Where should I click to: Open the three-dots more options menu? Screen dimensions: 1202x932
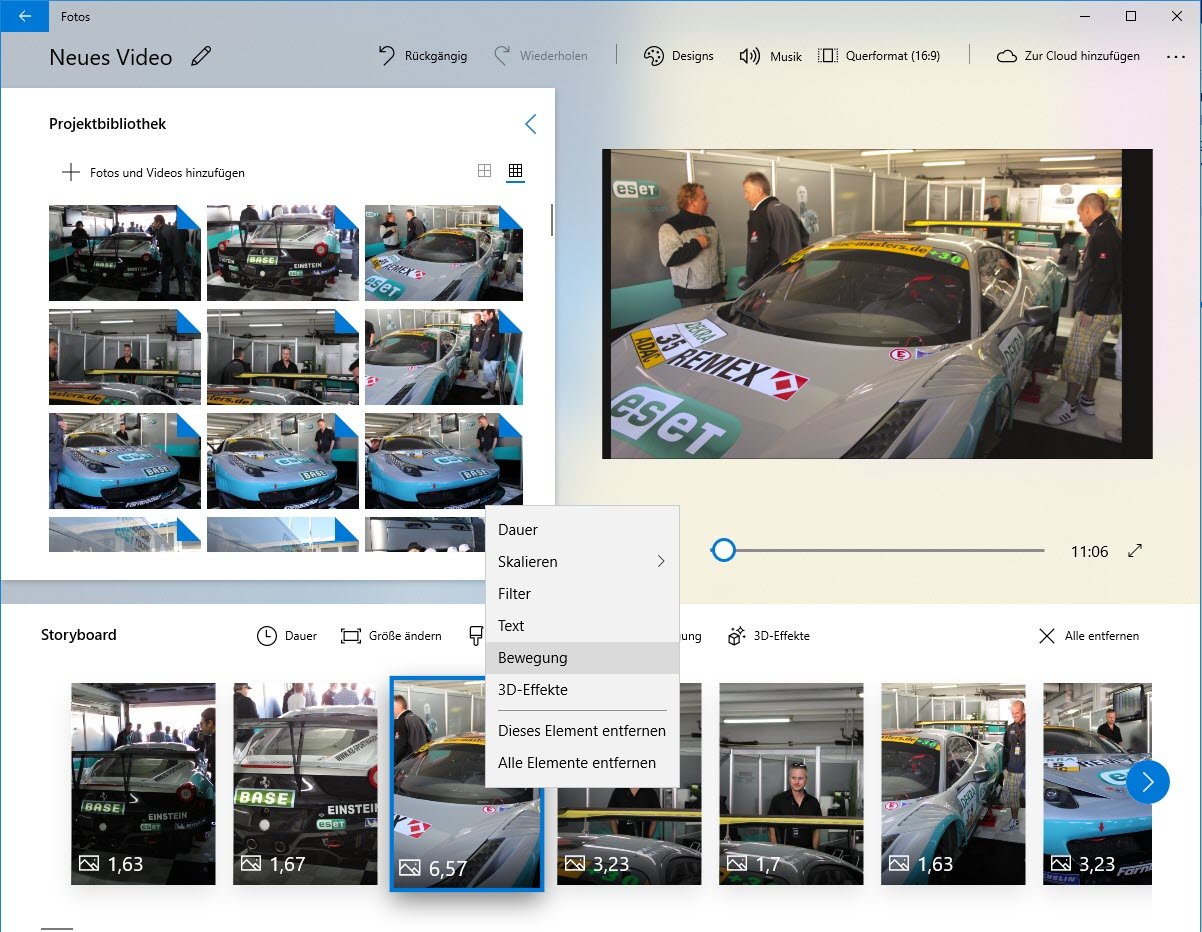[x=1175, y=57]
